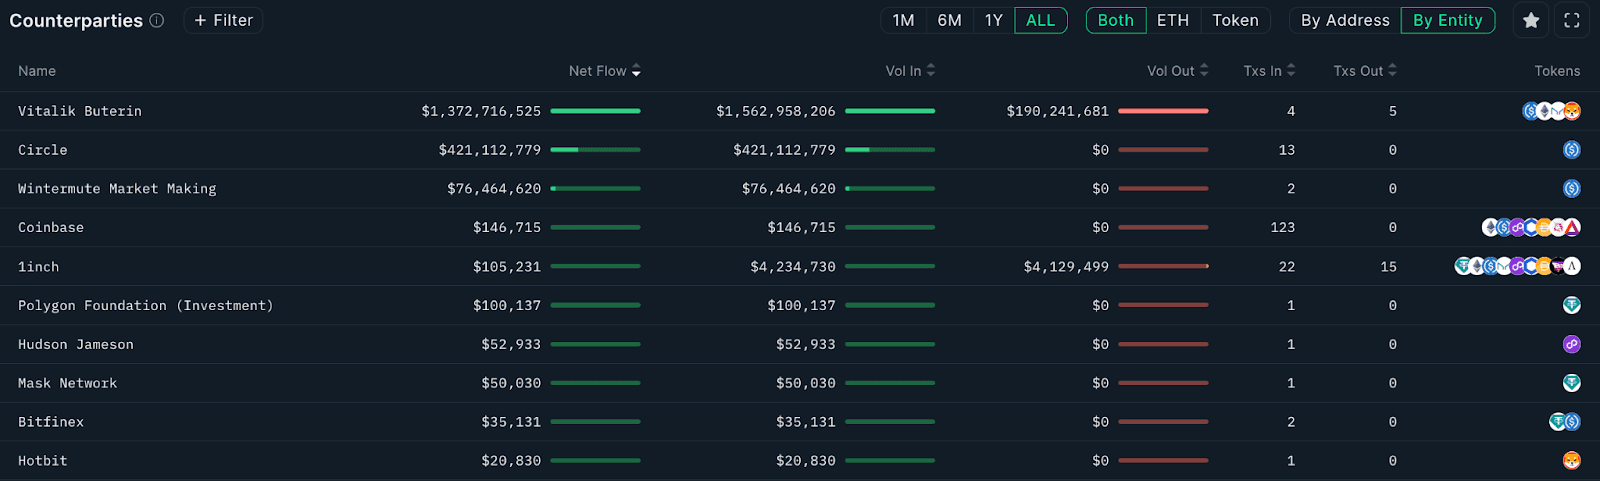Viewport: 1600px width, 481px height.
Task: Click Coinbase row token icons
Action: [1531, 228]
